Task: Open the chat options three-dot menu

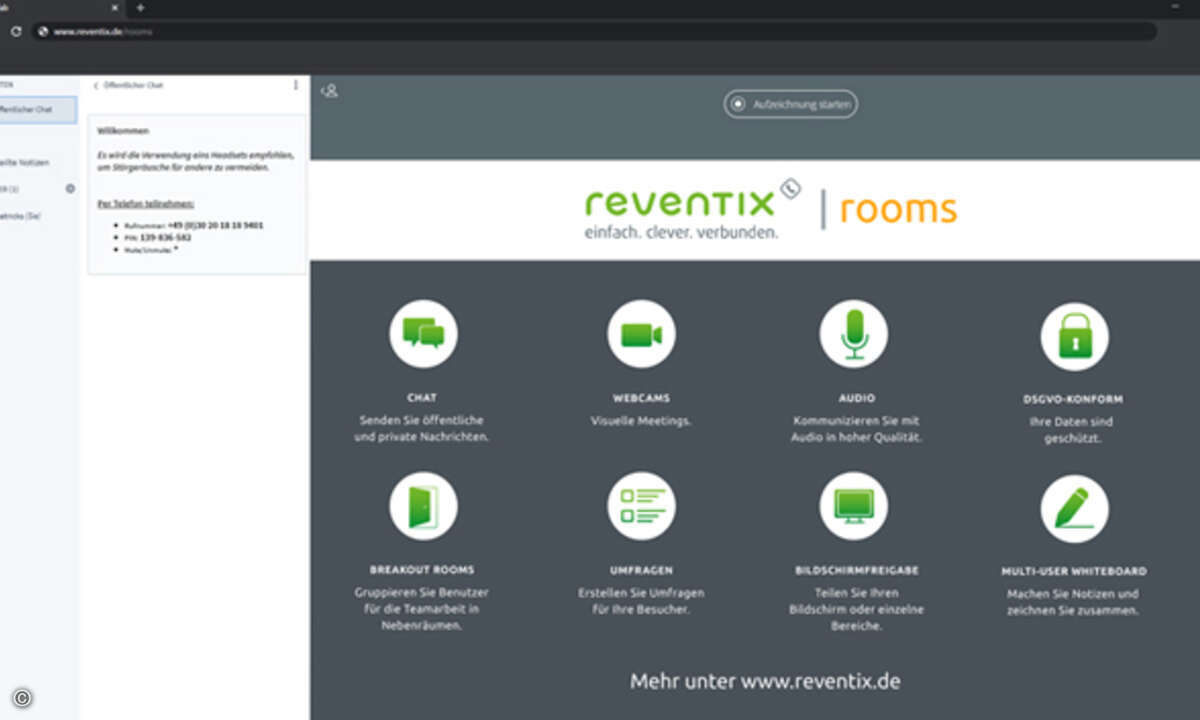Action: coord(296,86)
